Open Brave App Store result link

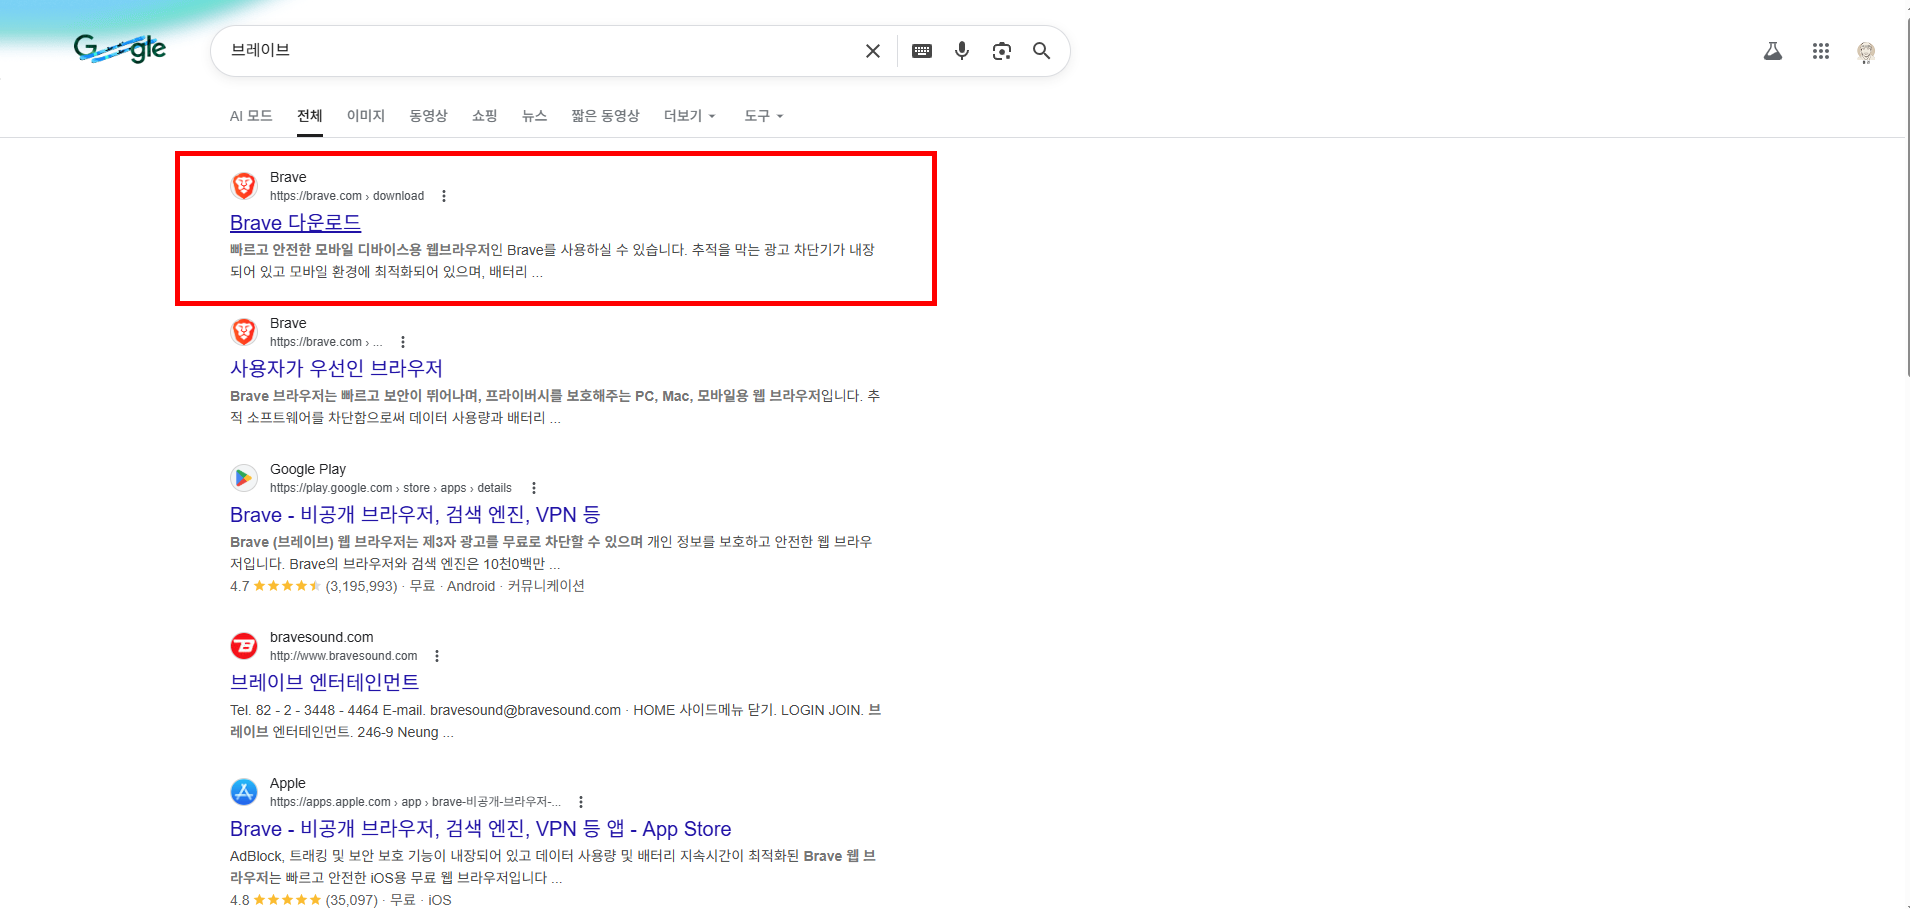(x=480, y=829)
